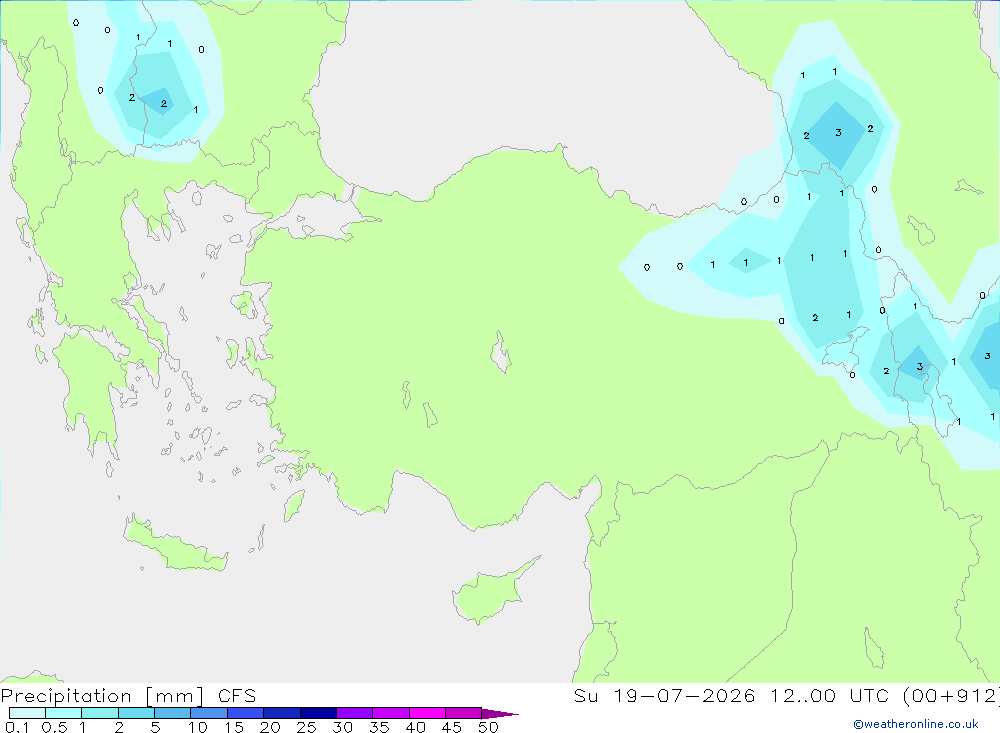Pick the lightest cyan 0.1–0.5 legend swatch
Screen dimensions: 1000x733
pyautogui.click(x=27, y=713)
